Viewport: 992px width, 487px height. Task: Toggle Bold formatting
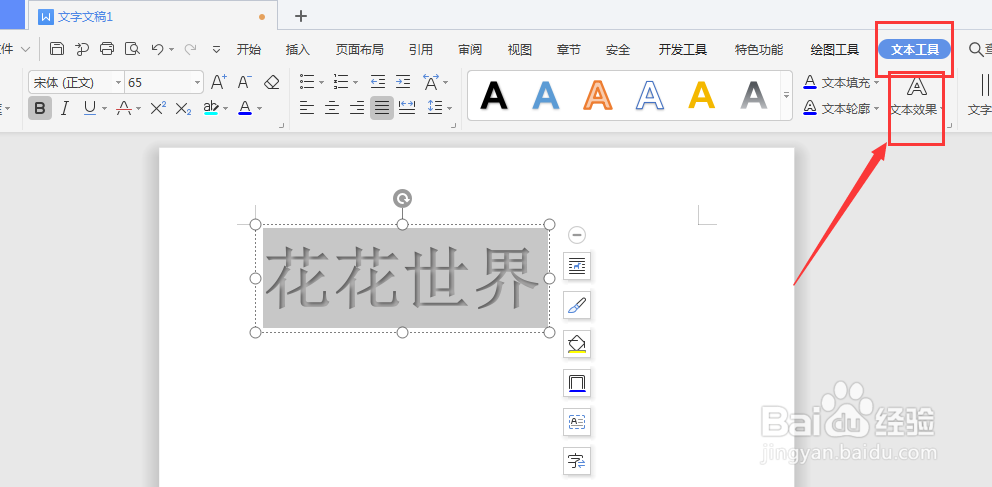point(40,108)
